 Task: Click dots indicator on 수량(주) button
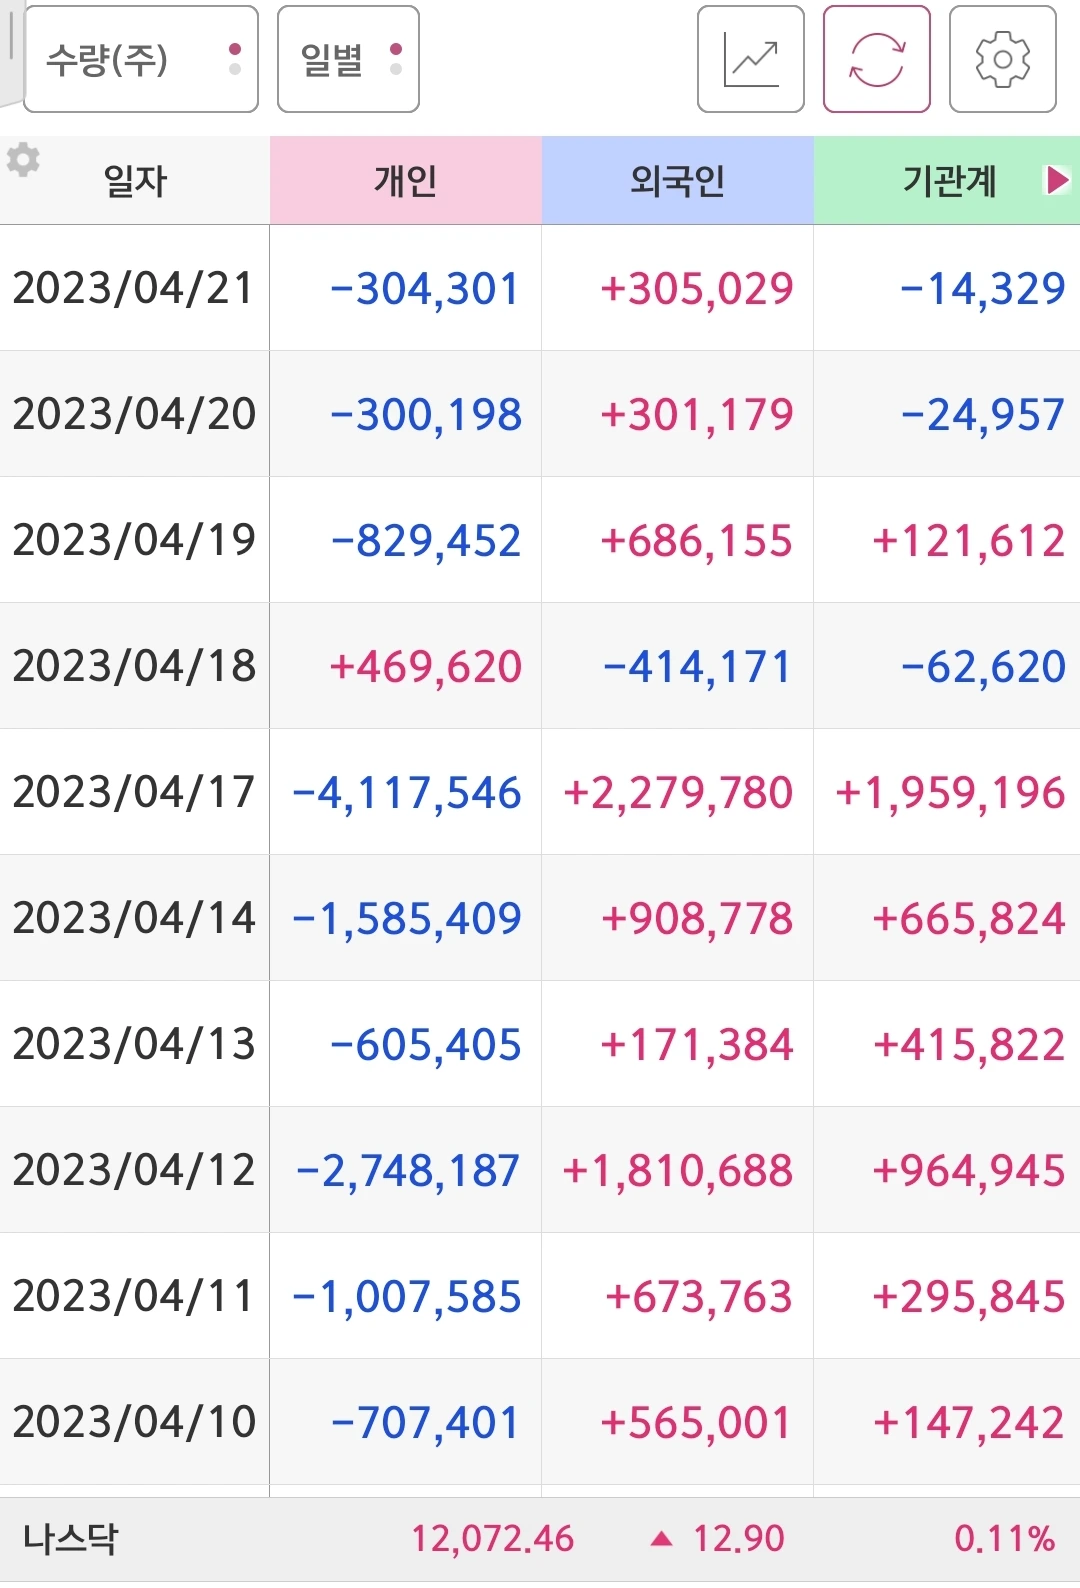[x=235, y=59]
